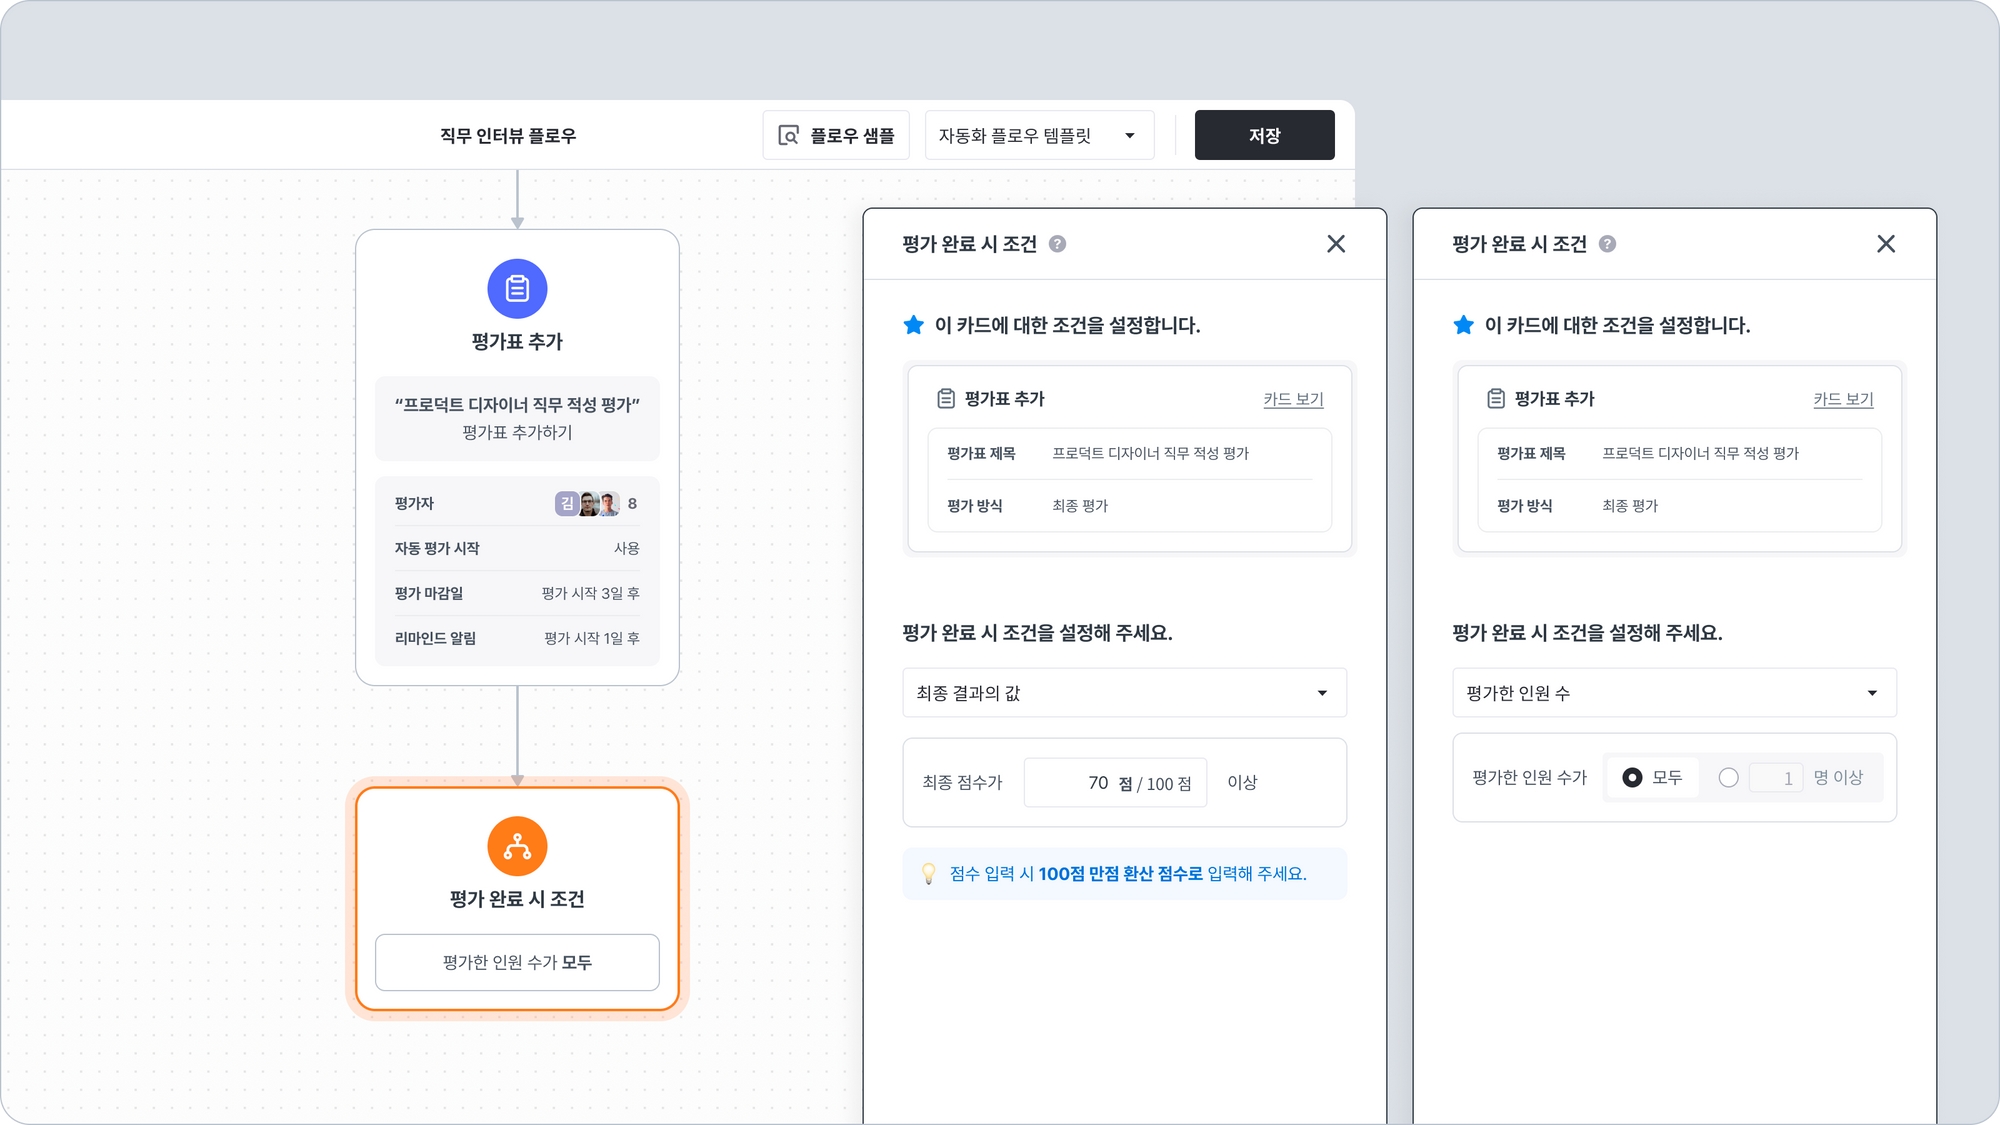Open 자동화 플로우 템플릿 dropdown

(x=1039, y=135)
